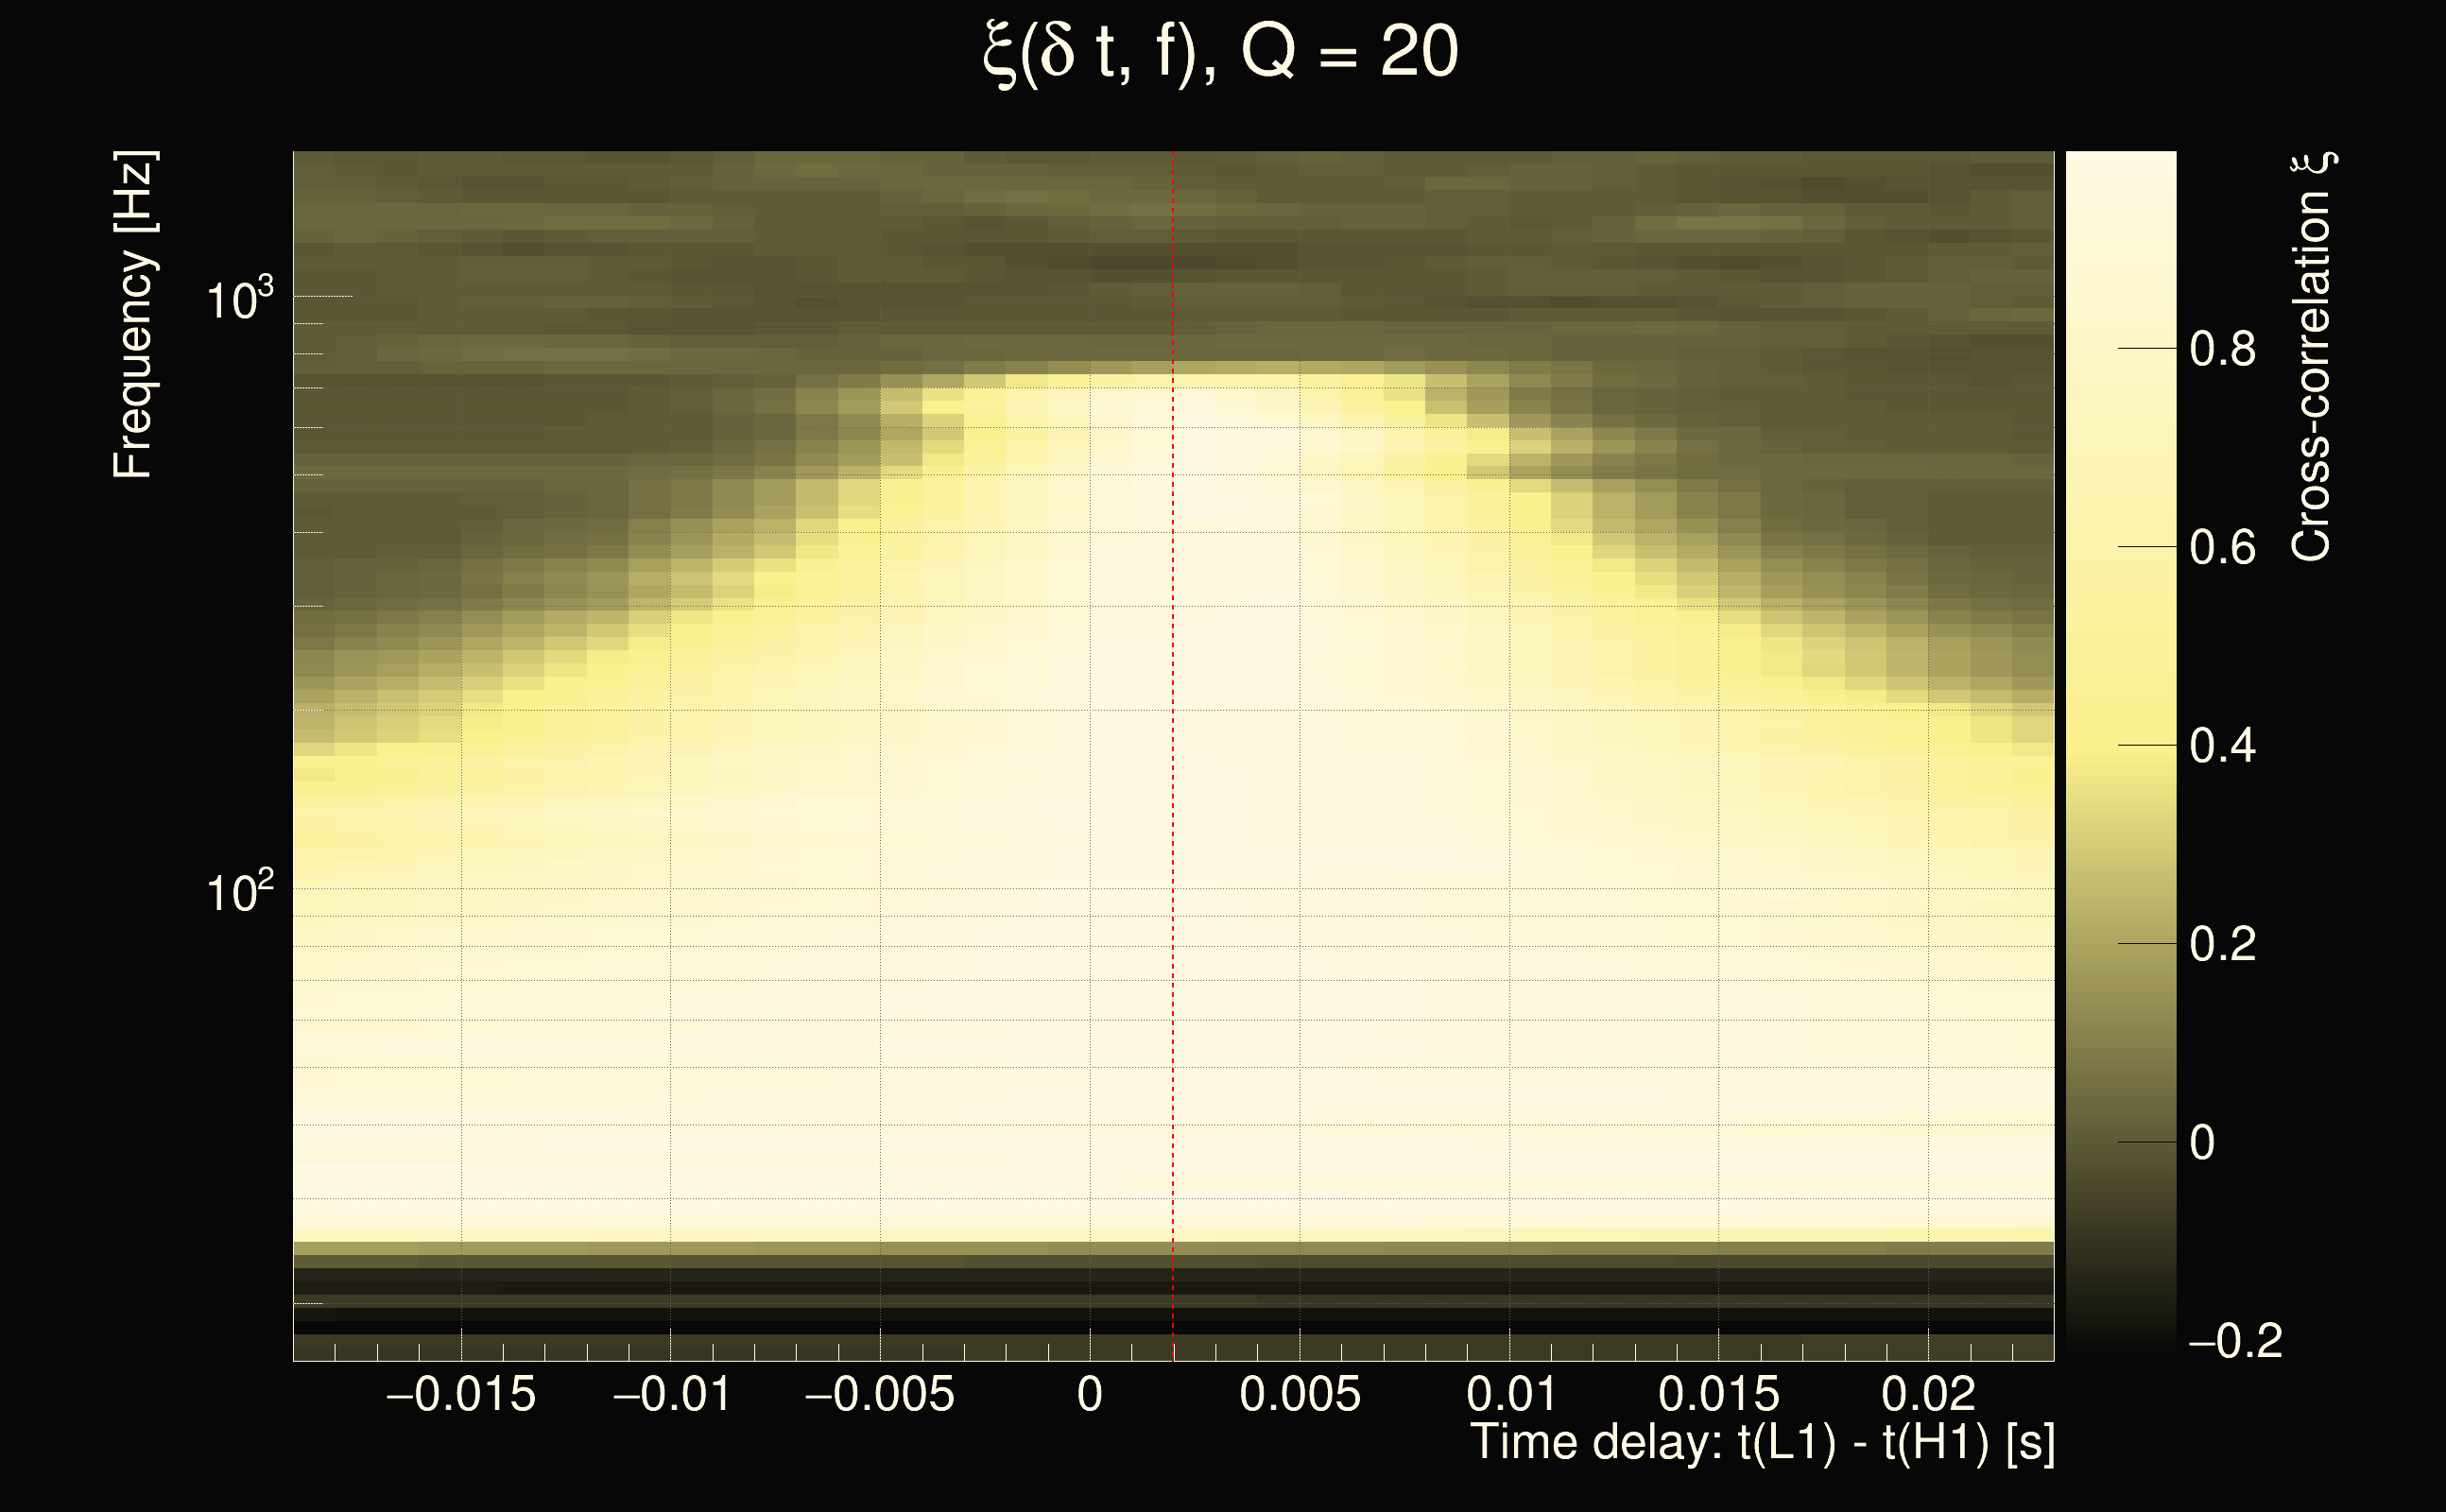Click the 10² frequency axis tick label

click(x=239, y=891)
